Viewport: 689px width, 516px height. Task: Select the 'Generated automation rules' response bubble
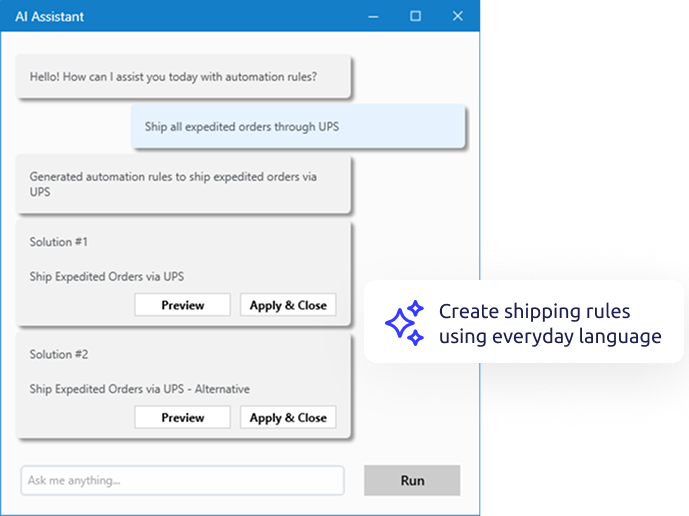coord(184,184)
